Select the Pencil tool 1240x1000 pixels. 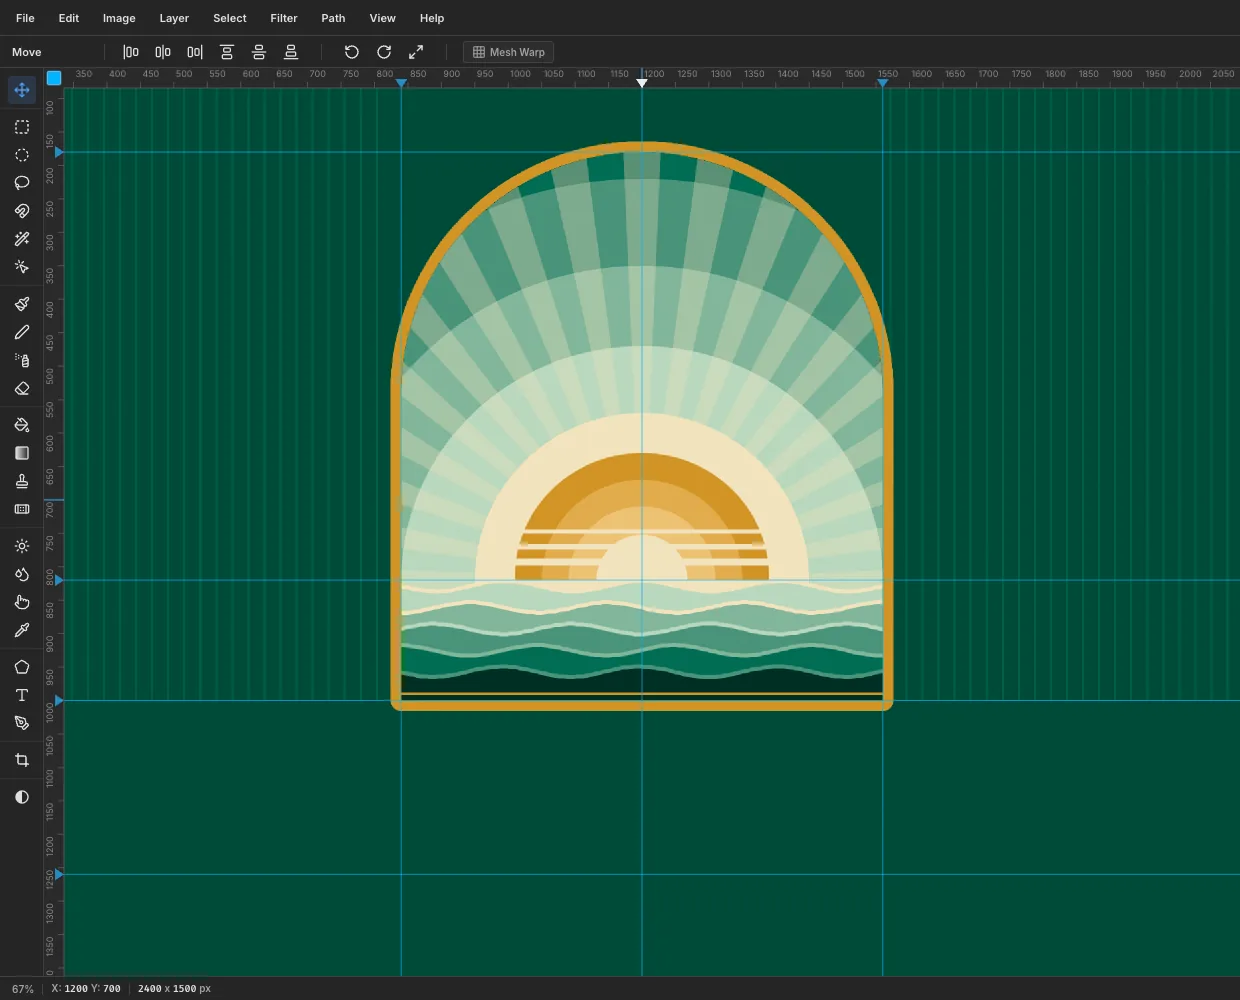pyautogui.click(x=22, y=332)
